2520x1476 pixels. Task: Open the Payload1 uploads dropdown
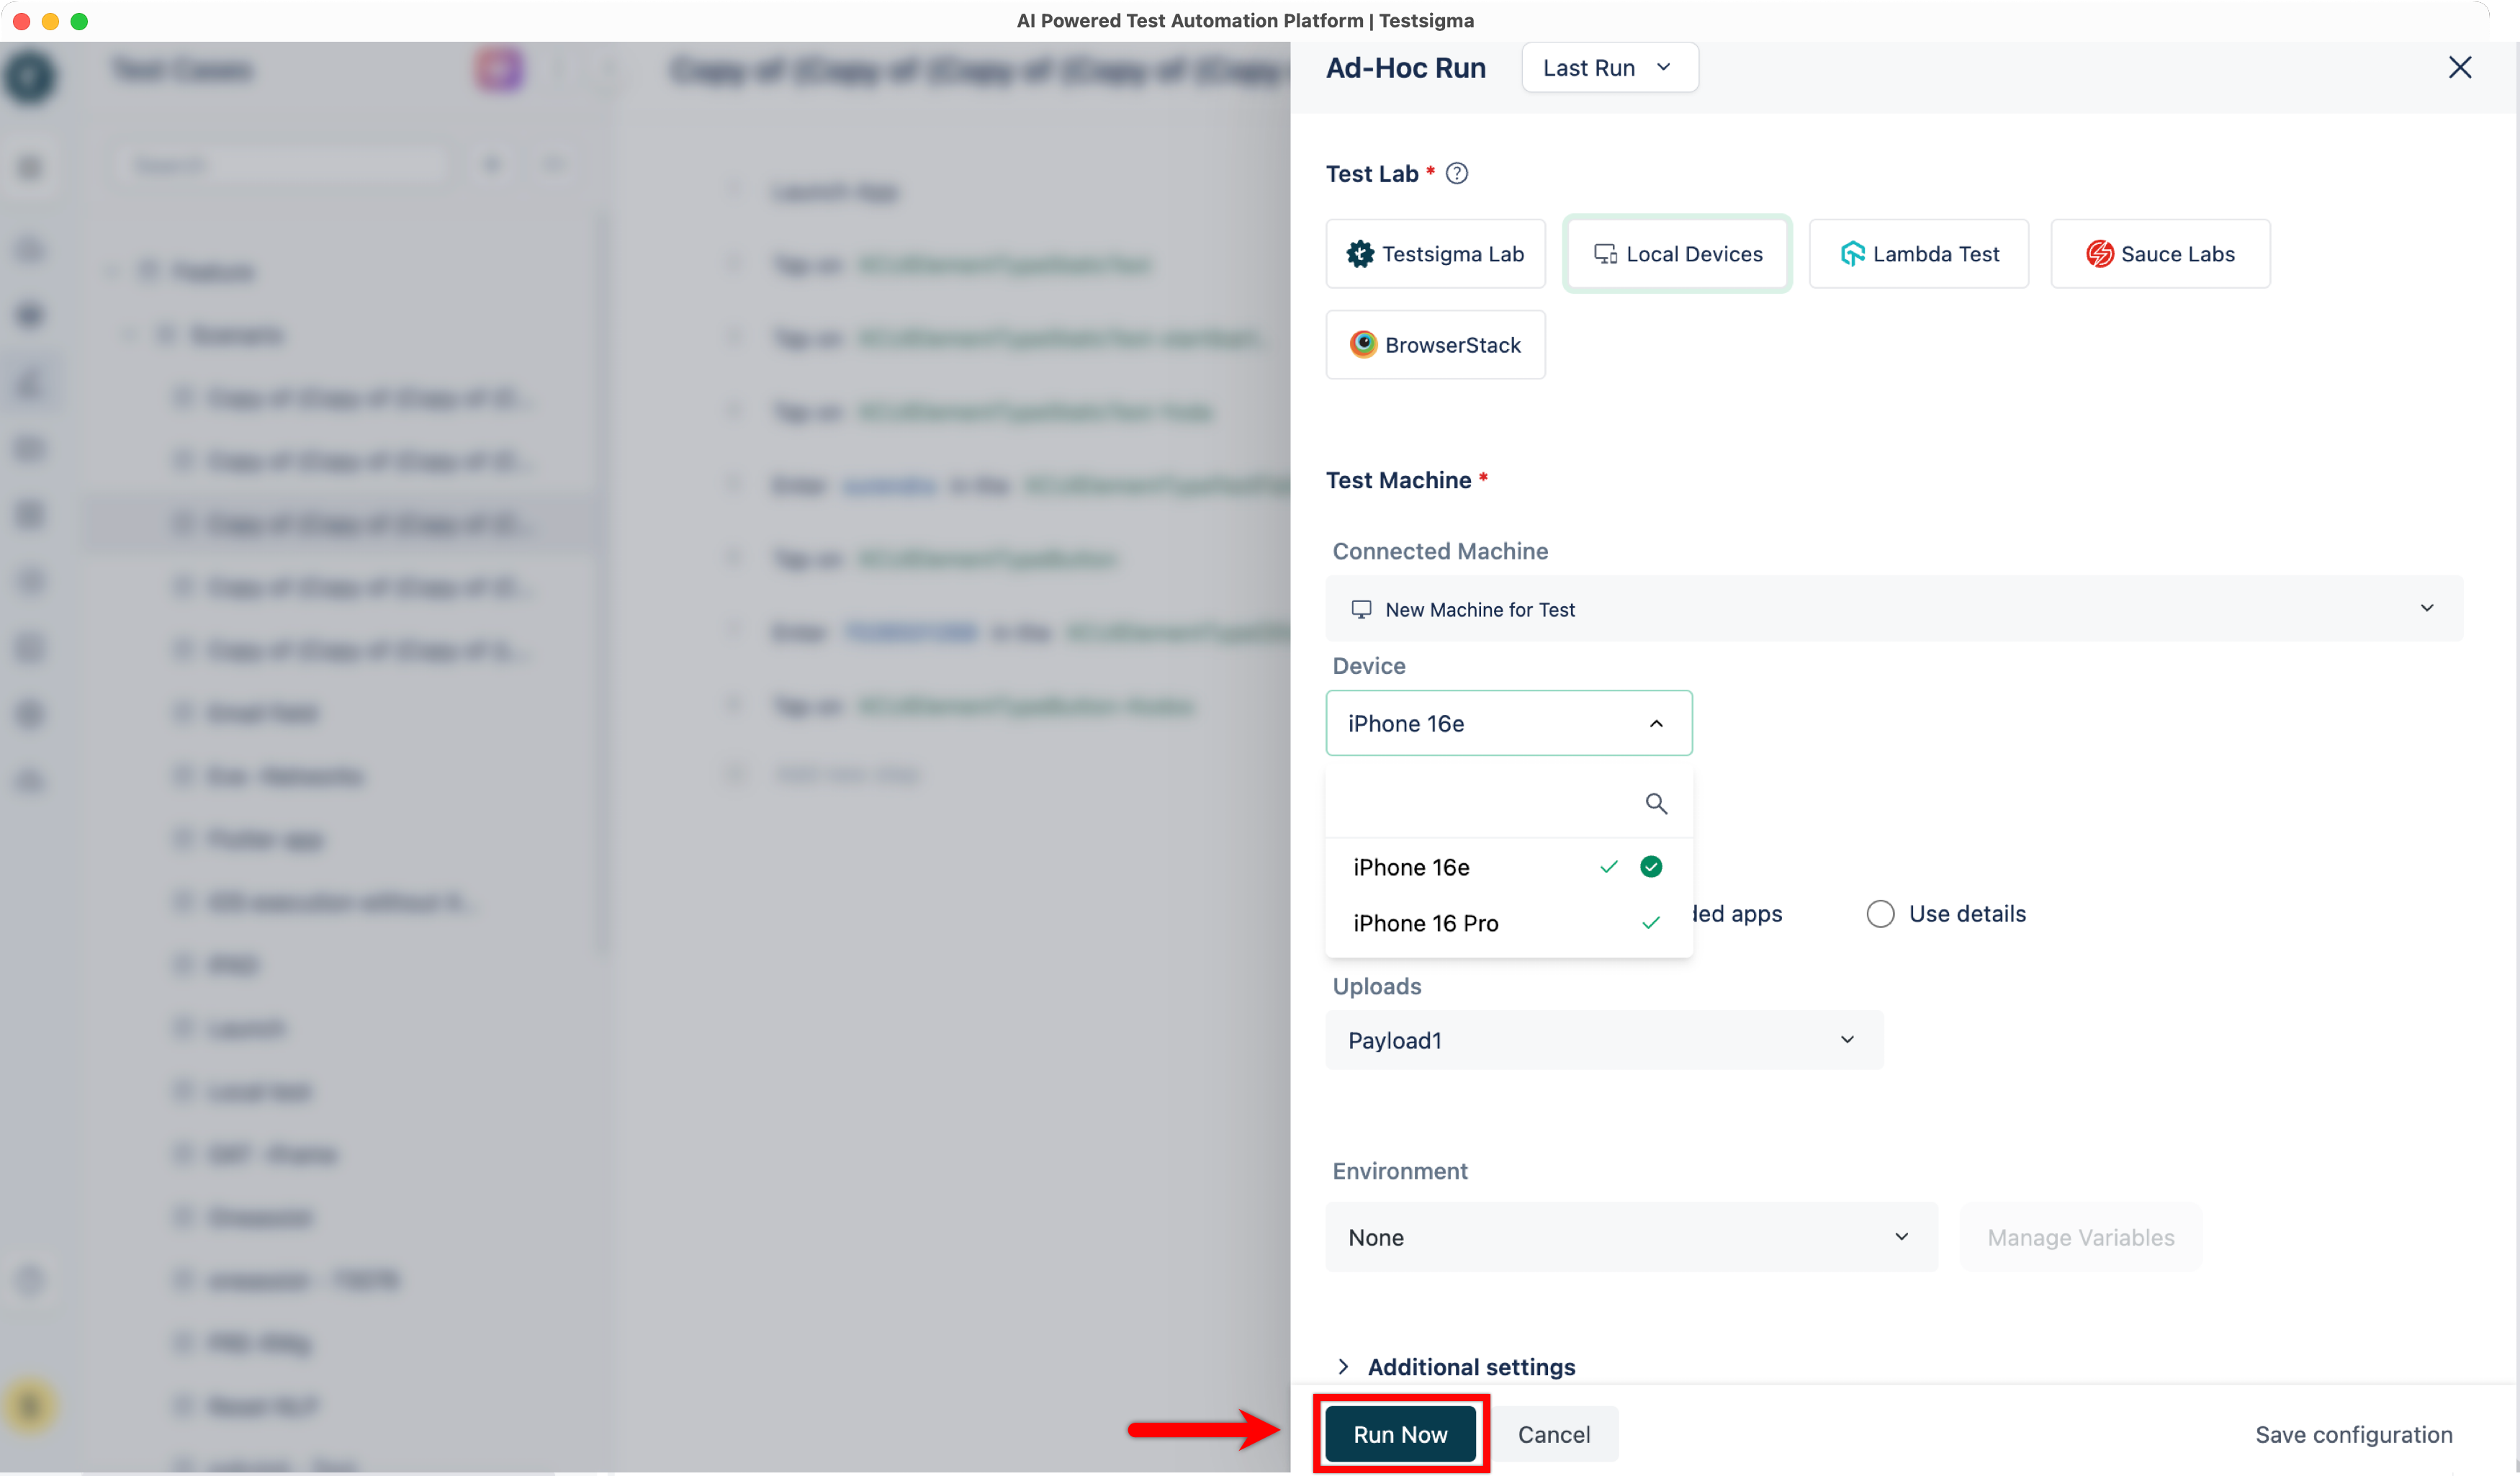tap(1604, 1040)
